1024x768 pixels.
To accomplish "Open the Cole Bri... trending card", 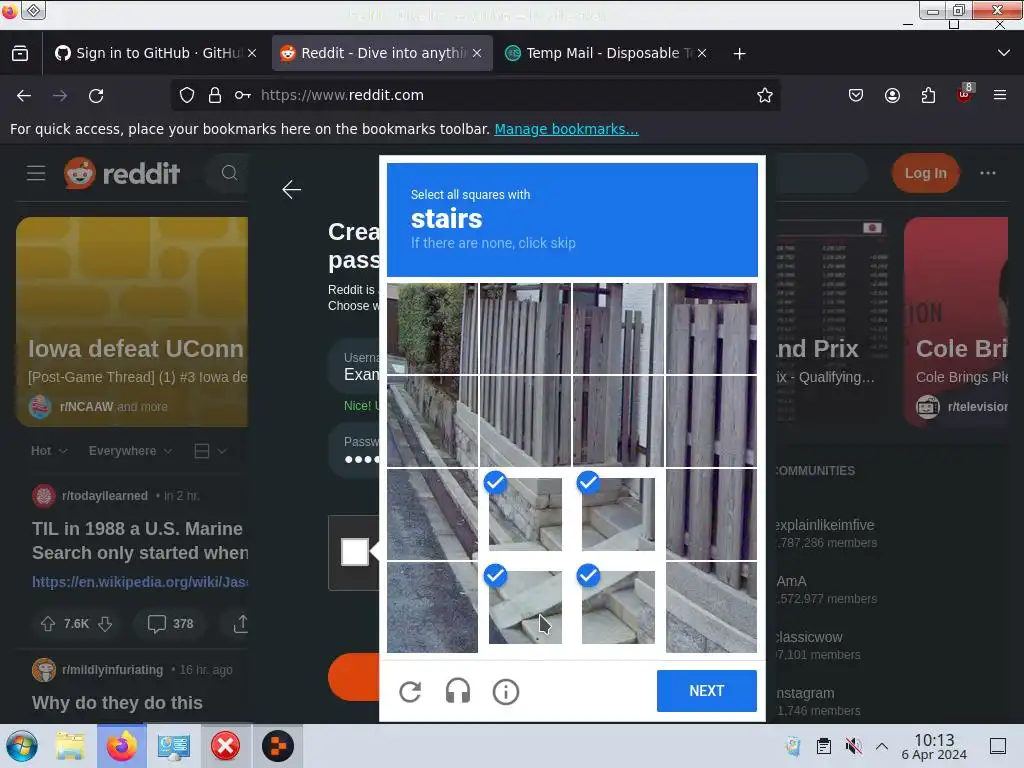I will point(956,322).
